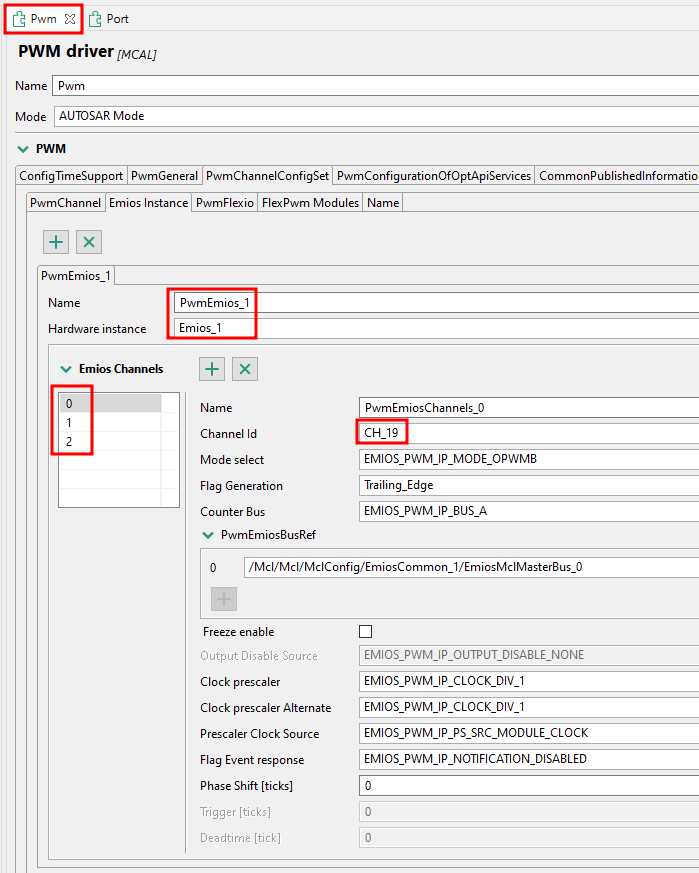699x873 pixels.
Task: Collapse the PwmEmiosBusRef section
Action: click(208, 535)
